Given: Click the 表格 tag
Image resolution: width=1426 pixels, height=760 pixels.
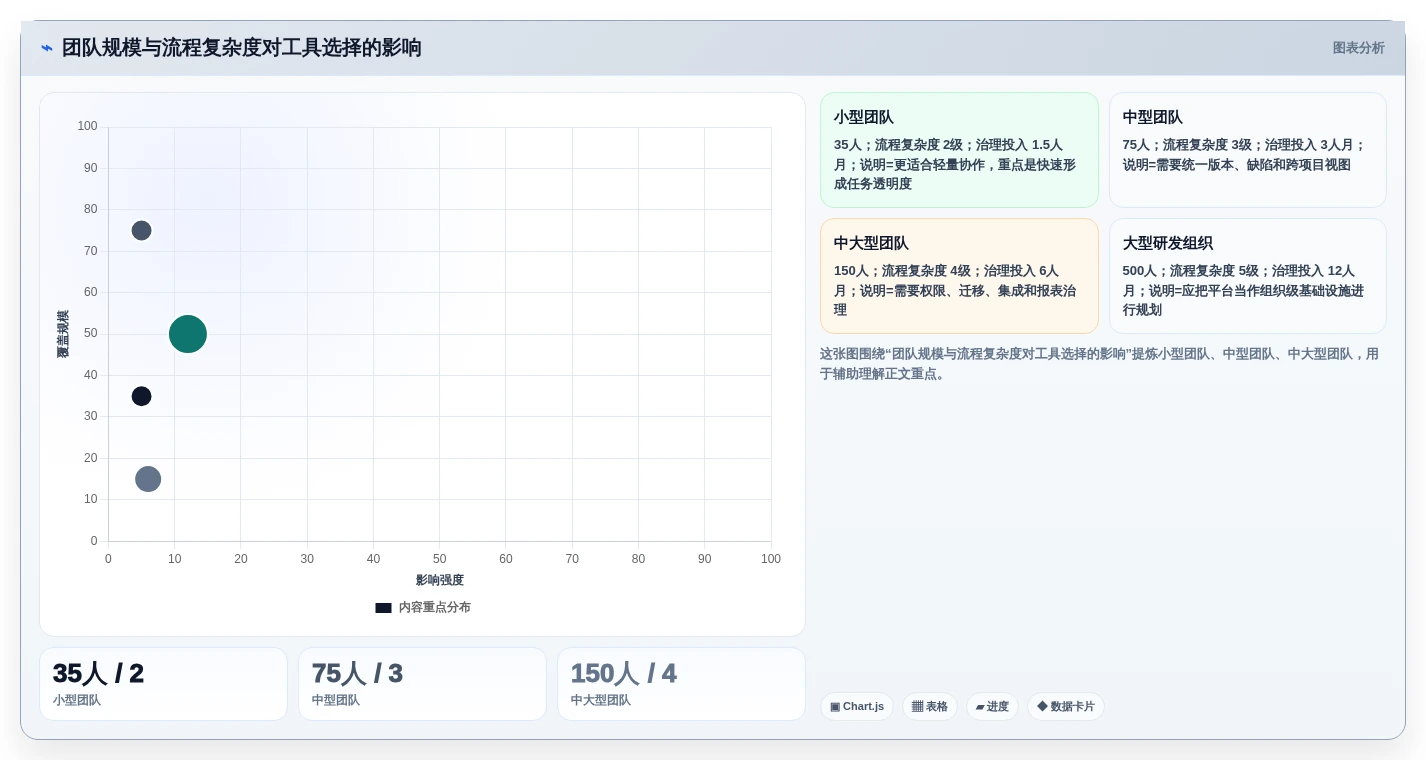Looking at the screenshot, I should point(930,707).
